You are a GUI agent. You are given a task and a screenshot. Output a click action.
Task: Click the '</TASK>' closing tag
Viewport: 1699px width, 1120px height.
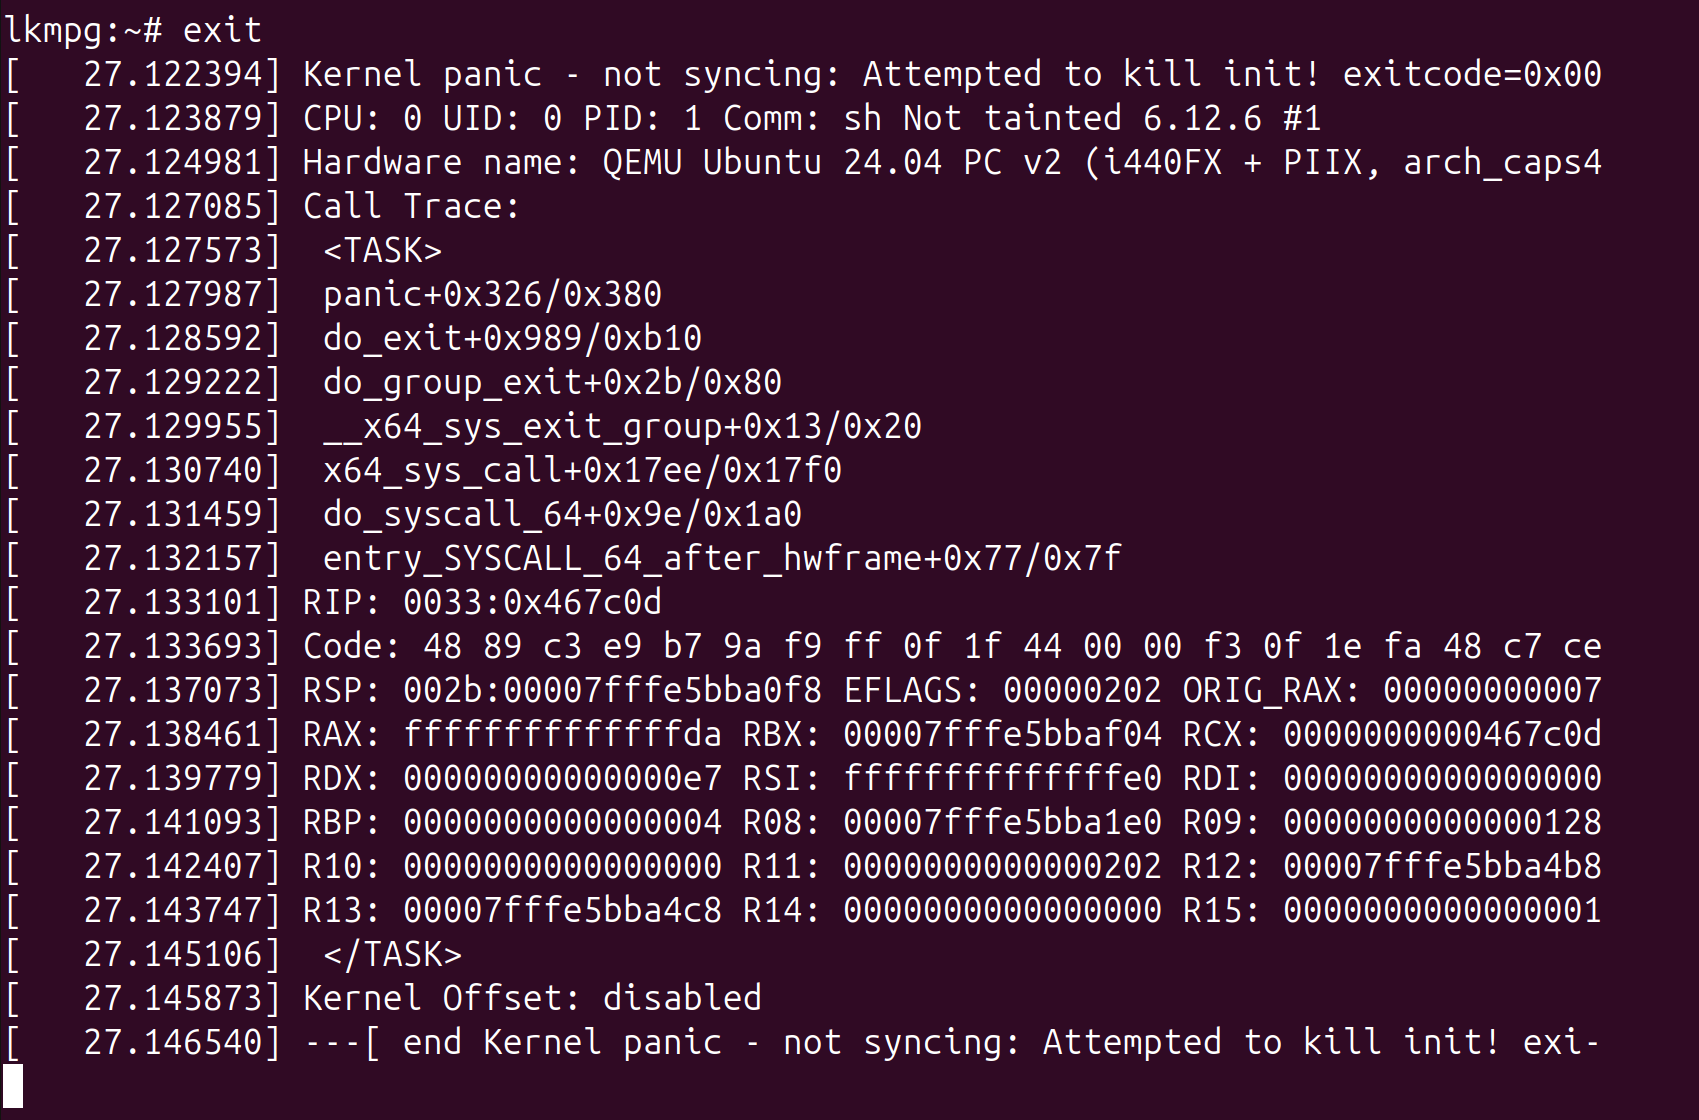392,954
